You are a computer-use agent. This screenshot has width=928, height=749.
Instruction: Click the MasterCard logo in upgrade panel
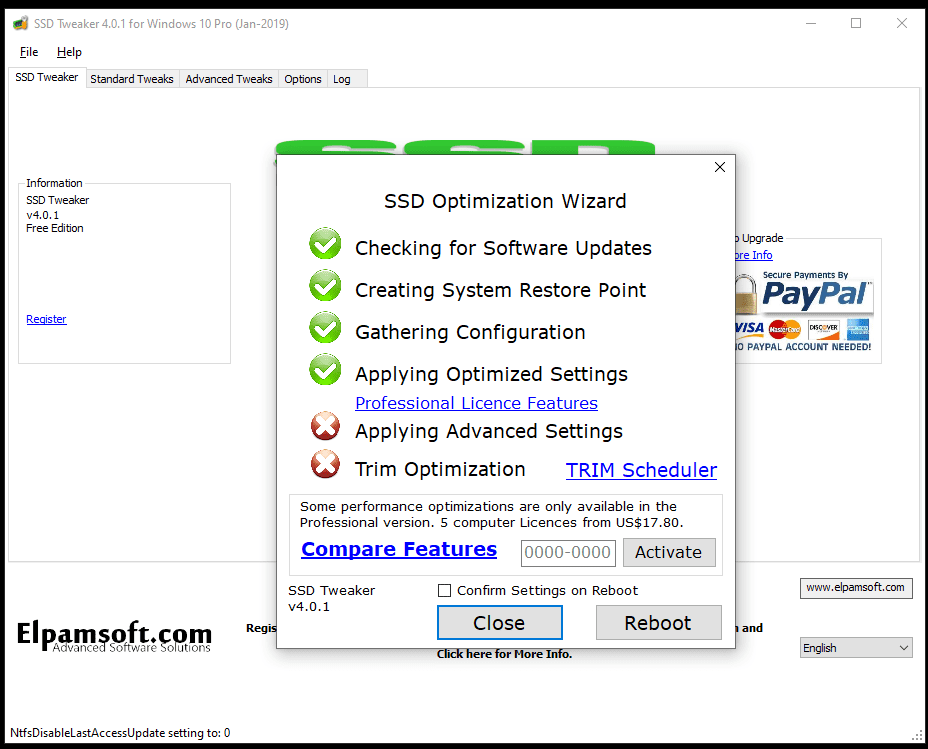(x=784, y=329)
